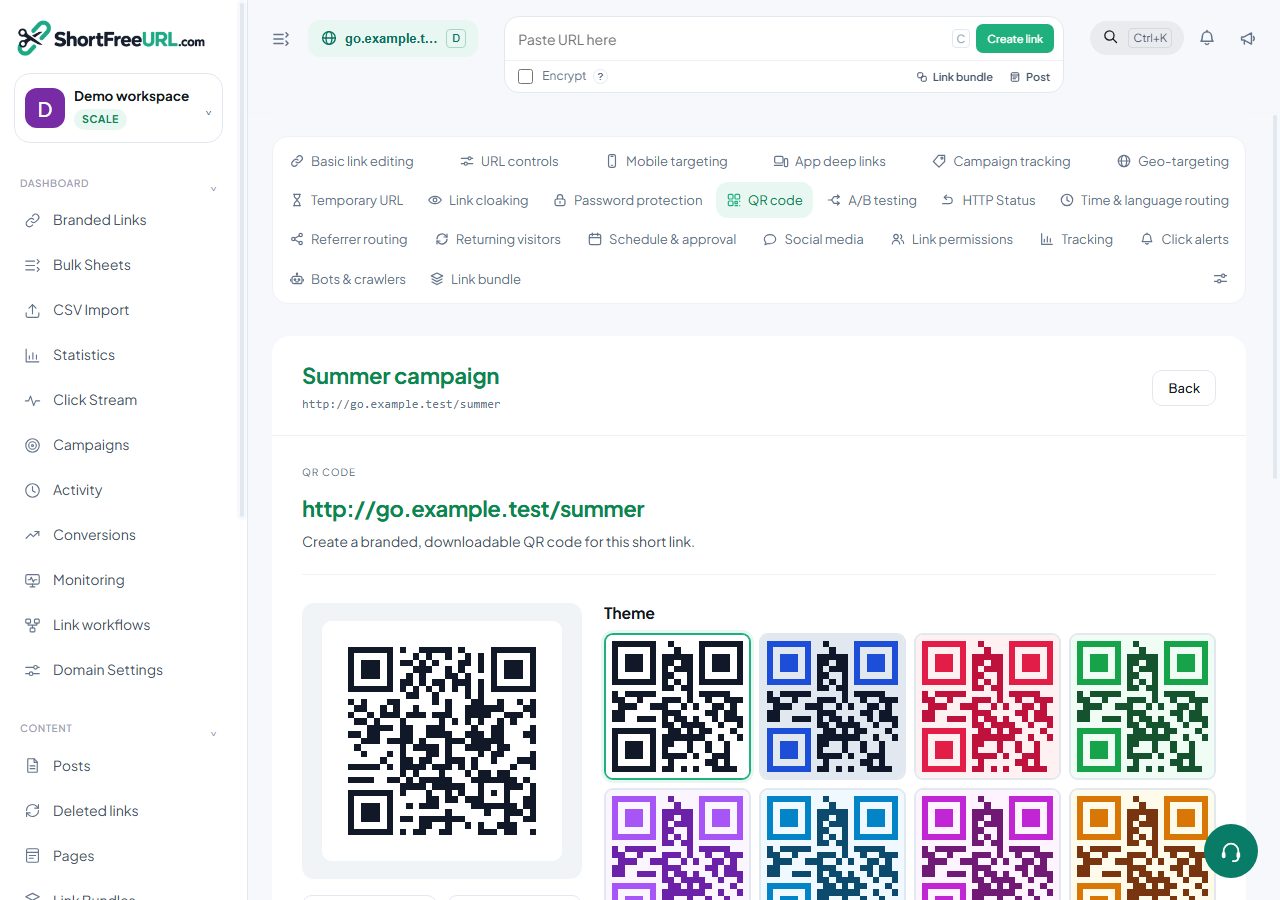
Task: Switch to the URL controls tab
Action: click(x=509, y=161)
